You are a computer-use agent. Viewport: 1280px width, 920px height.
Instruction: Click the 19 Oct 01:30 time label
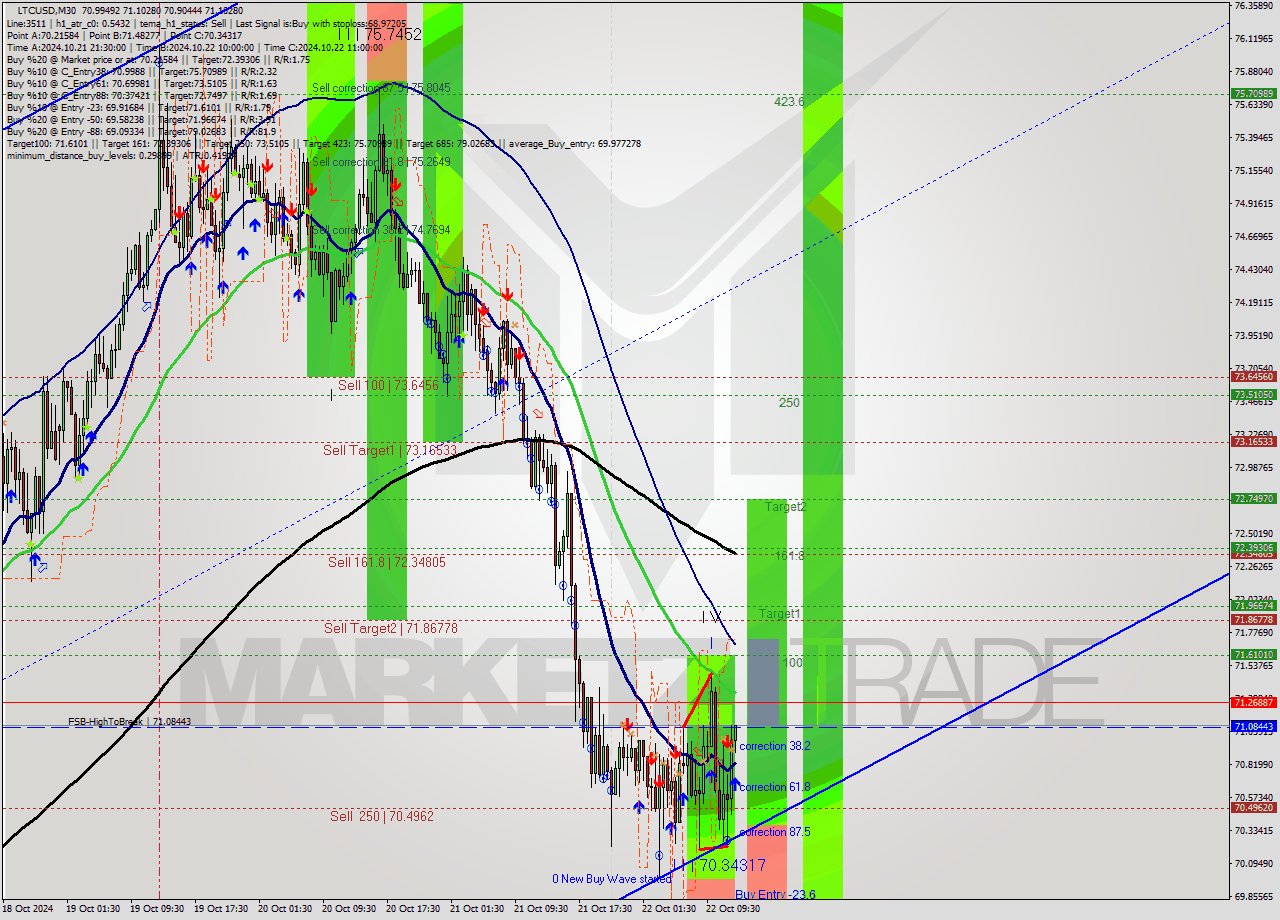pyautogui.click(x=93, y=909)
